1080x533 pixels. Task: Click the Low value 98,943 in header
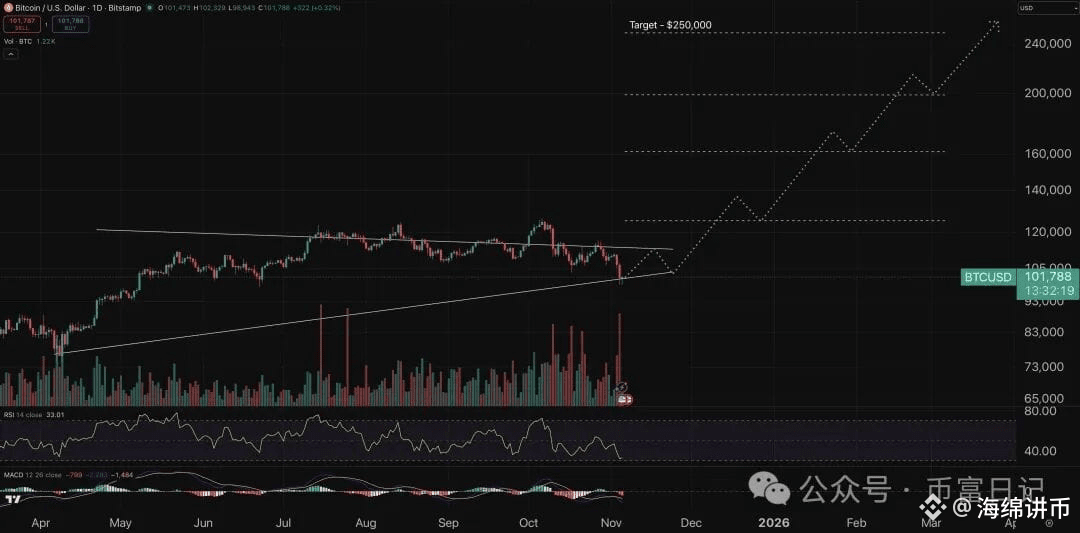(242, 8)
